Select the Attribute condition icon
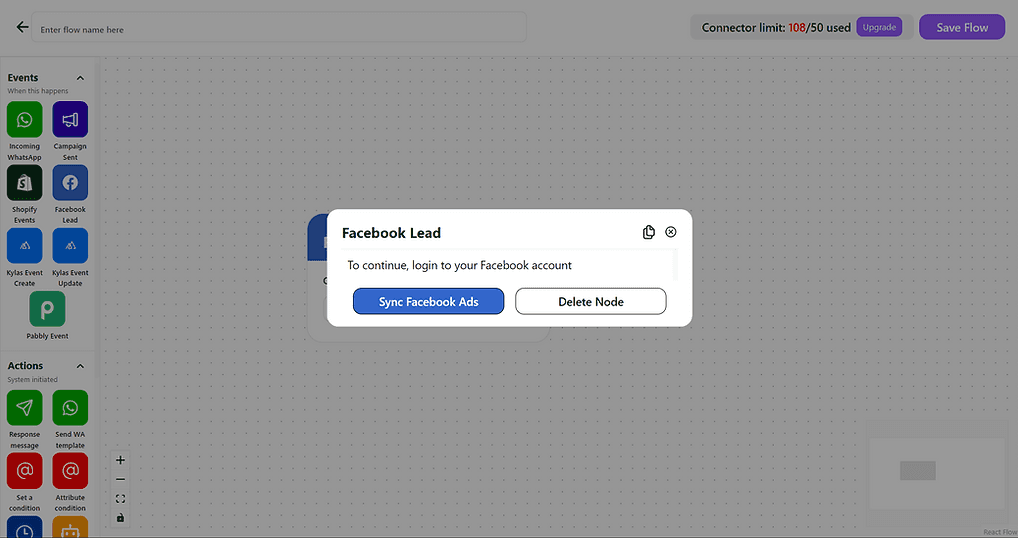The height and width of the screenshot is (538, 1018). [x=70, y=471]
